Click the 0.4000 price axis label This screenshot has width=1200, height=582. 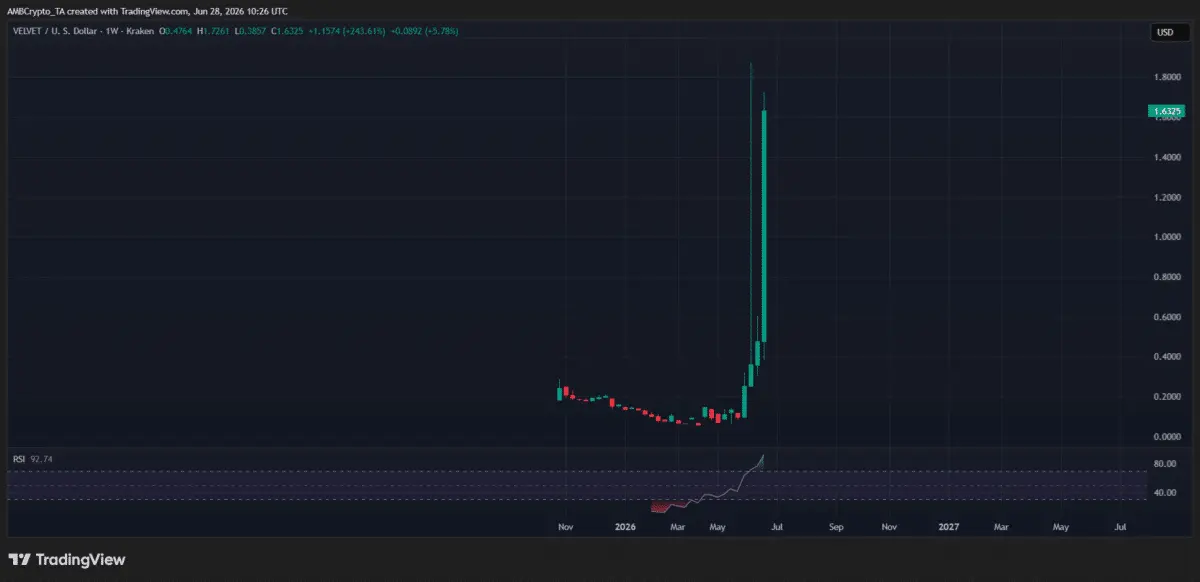pyautogui.click(x=1167, y=357)
